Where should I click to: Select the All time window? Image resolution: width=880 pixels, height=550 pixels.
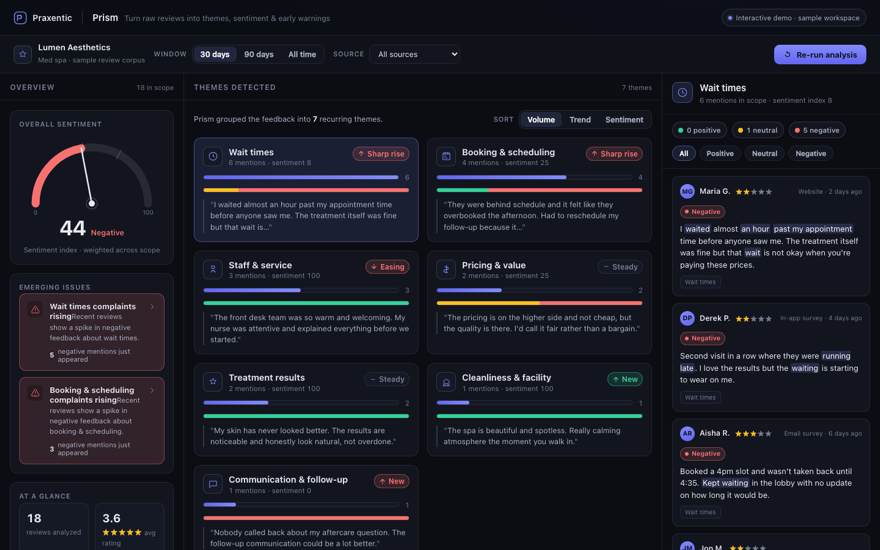pyautogui.click(x=302, y=54)
